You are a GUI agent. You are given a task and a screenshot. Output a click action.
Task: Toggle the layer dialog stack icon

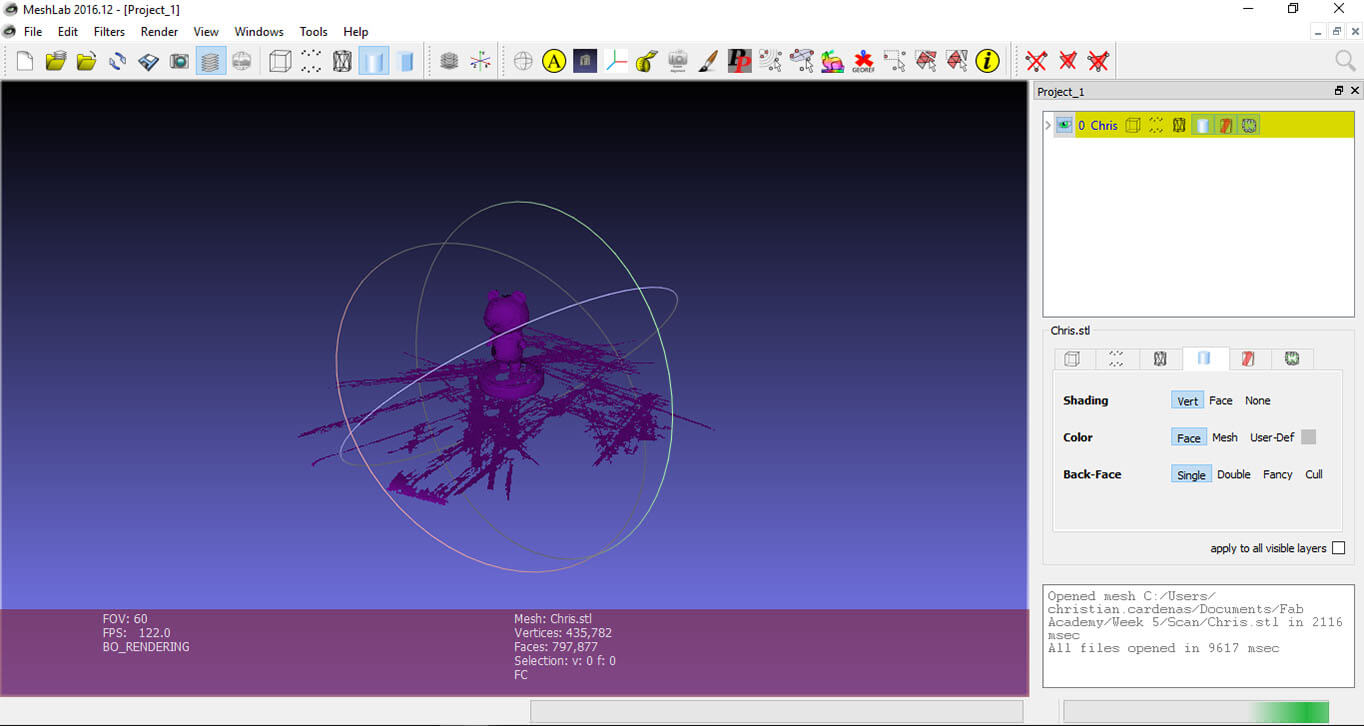[x=210, y=61]
